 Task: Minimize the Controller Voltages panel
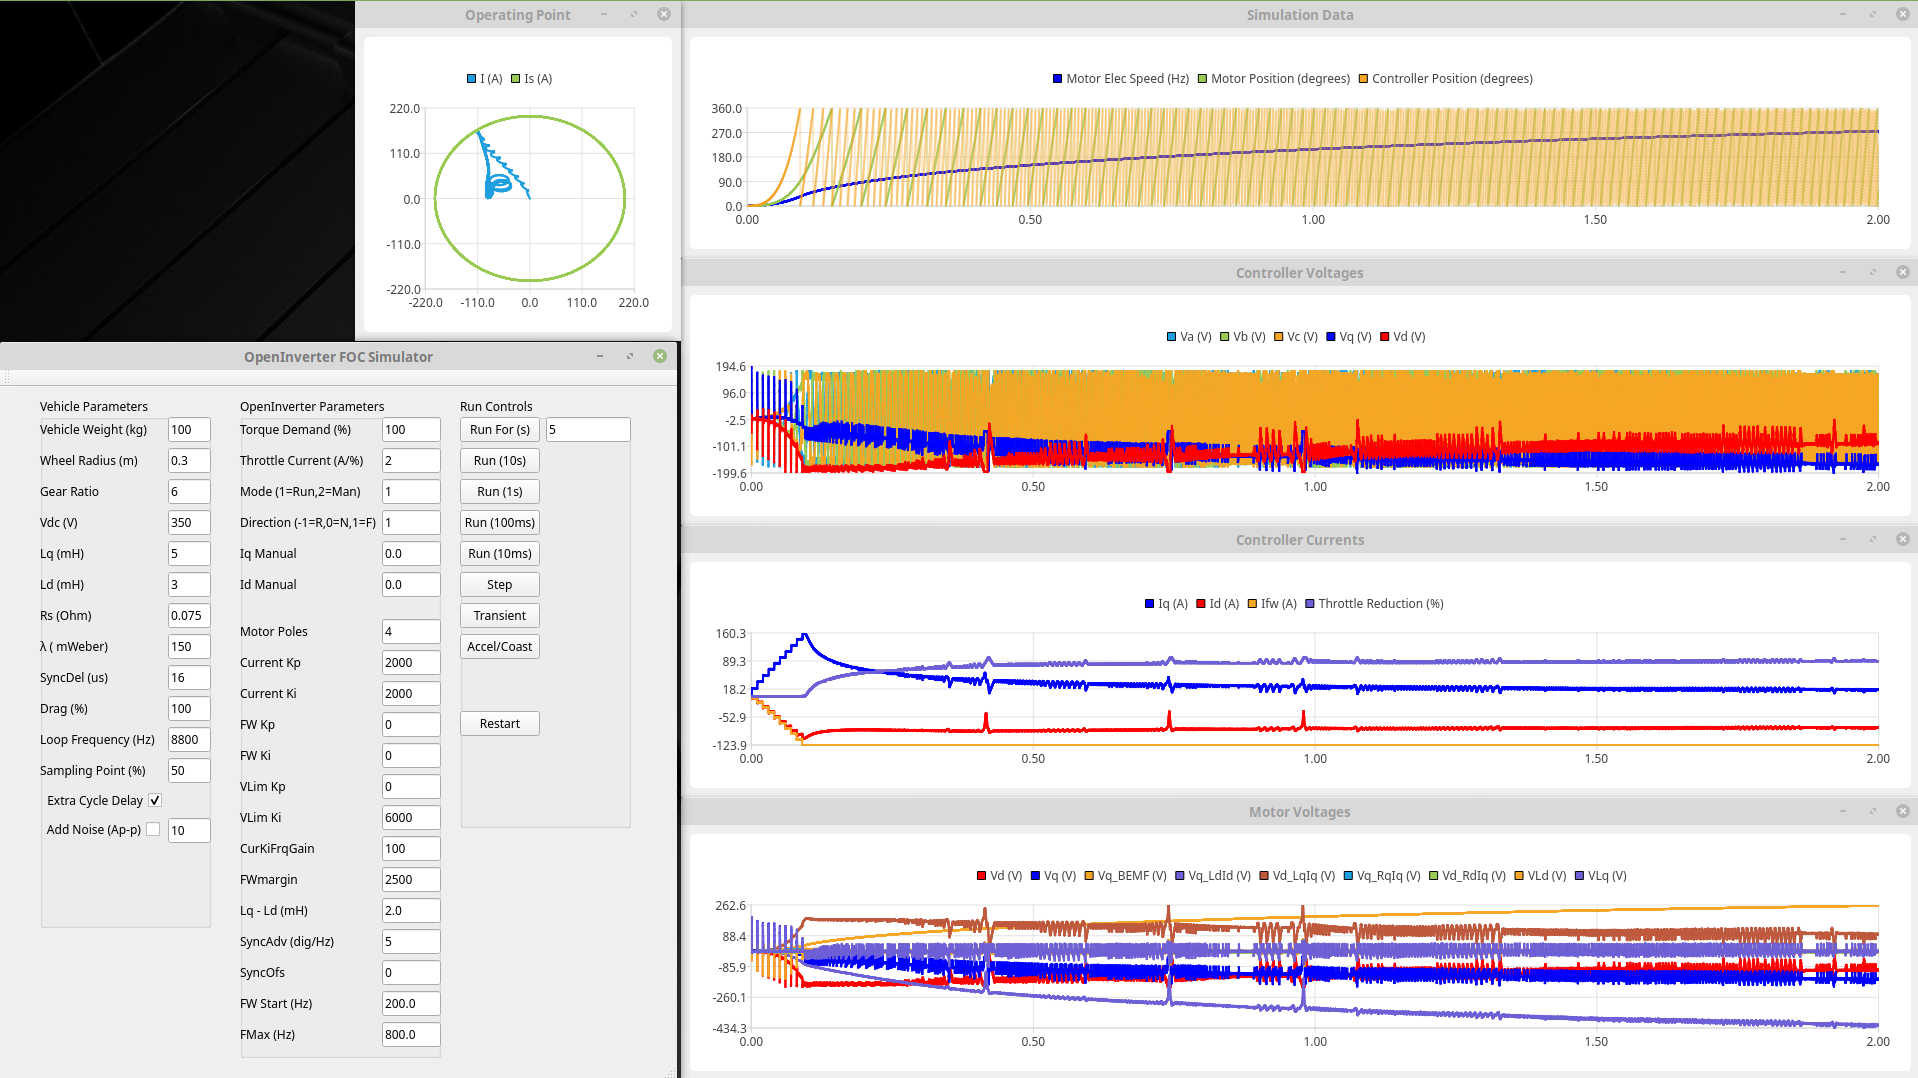point(1842,272)
